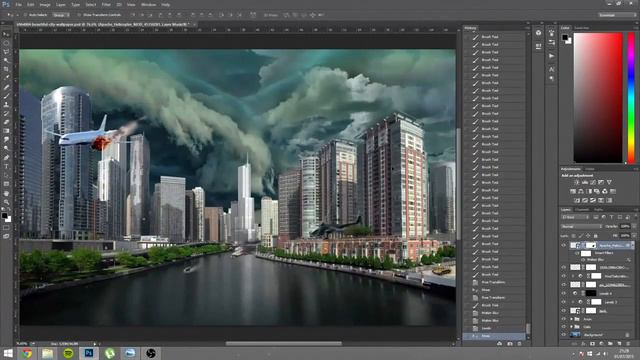Image resolution: width=640 pixels, height=360 pixels.
Task: Delete current state in the History panel
Action: 519,344
